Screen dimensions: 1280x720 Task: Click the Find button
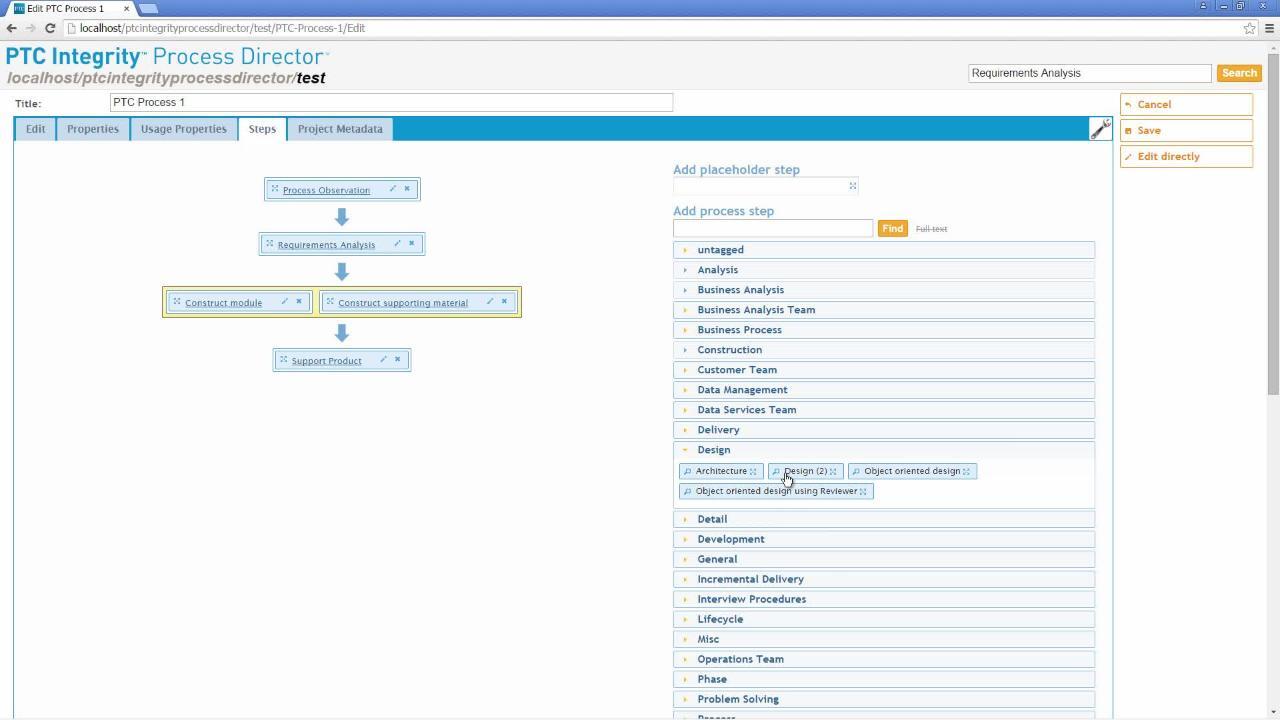(892, 229)
